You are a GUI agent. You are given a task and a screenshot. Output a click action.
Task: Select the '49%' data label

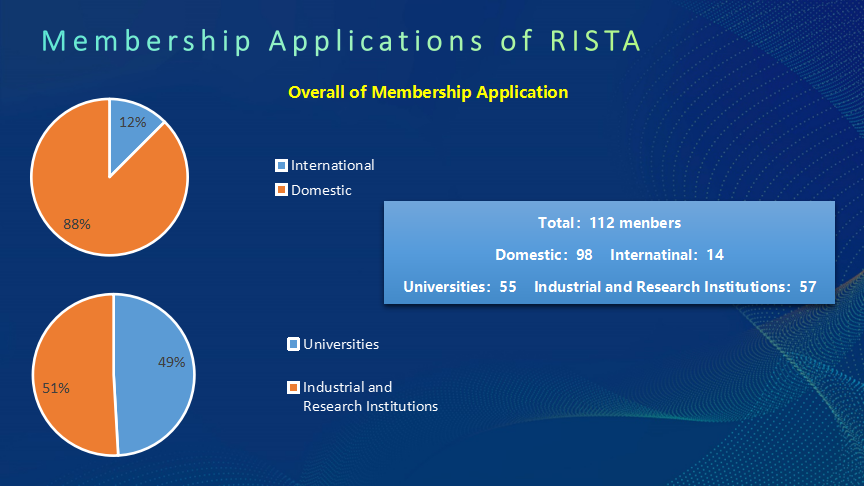(172, 362)
